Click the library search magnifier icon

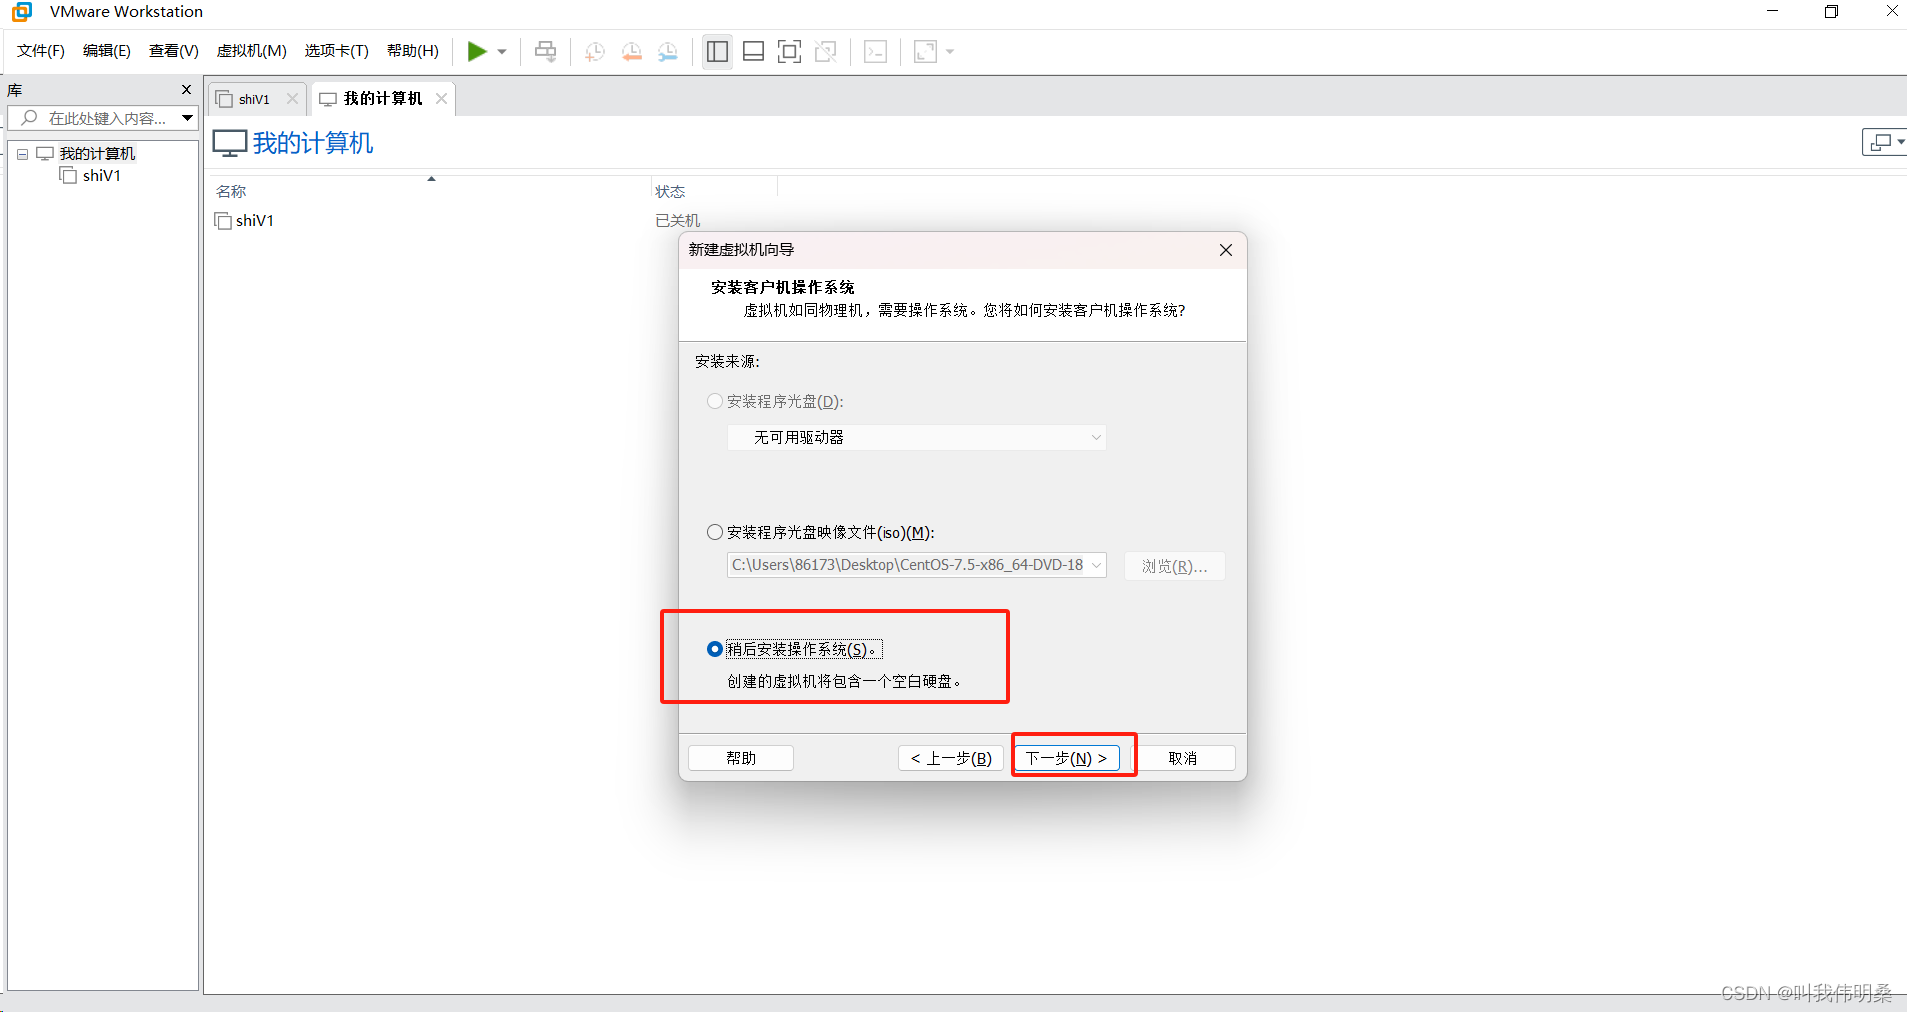29,118
